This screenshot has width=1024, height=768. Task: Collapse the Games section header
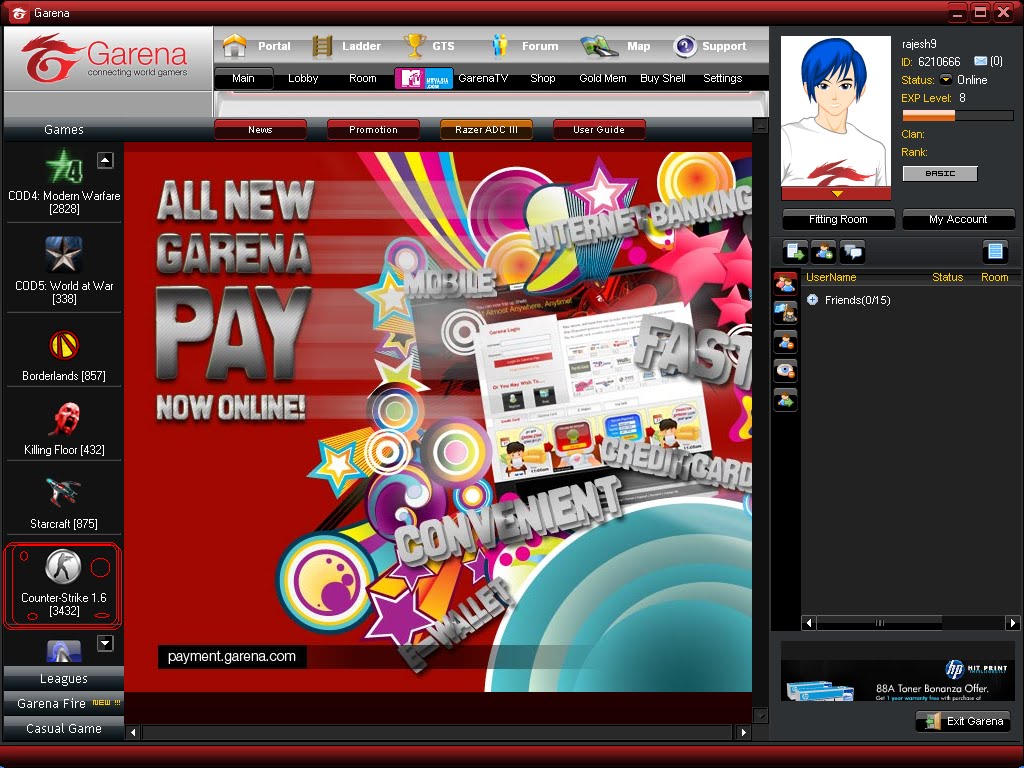pos(63,129)
